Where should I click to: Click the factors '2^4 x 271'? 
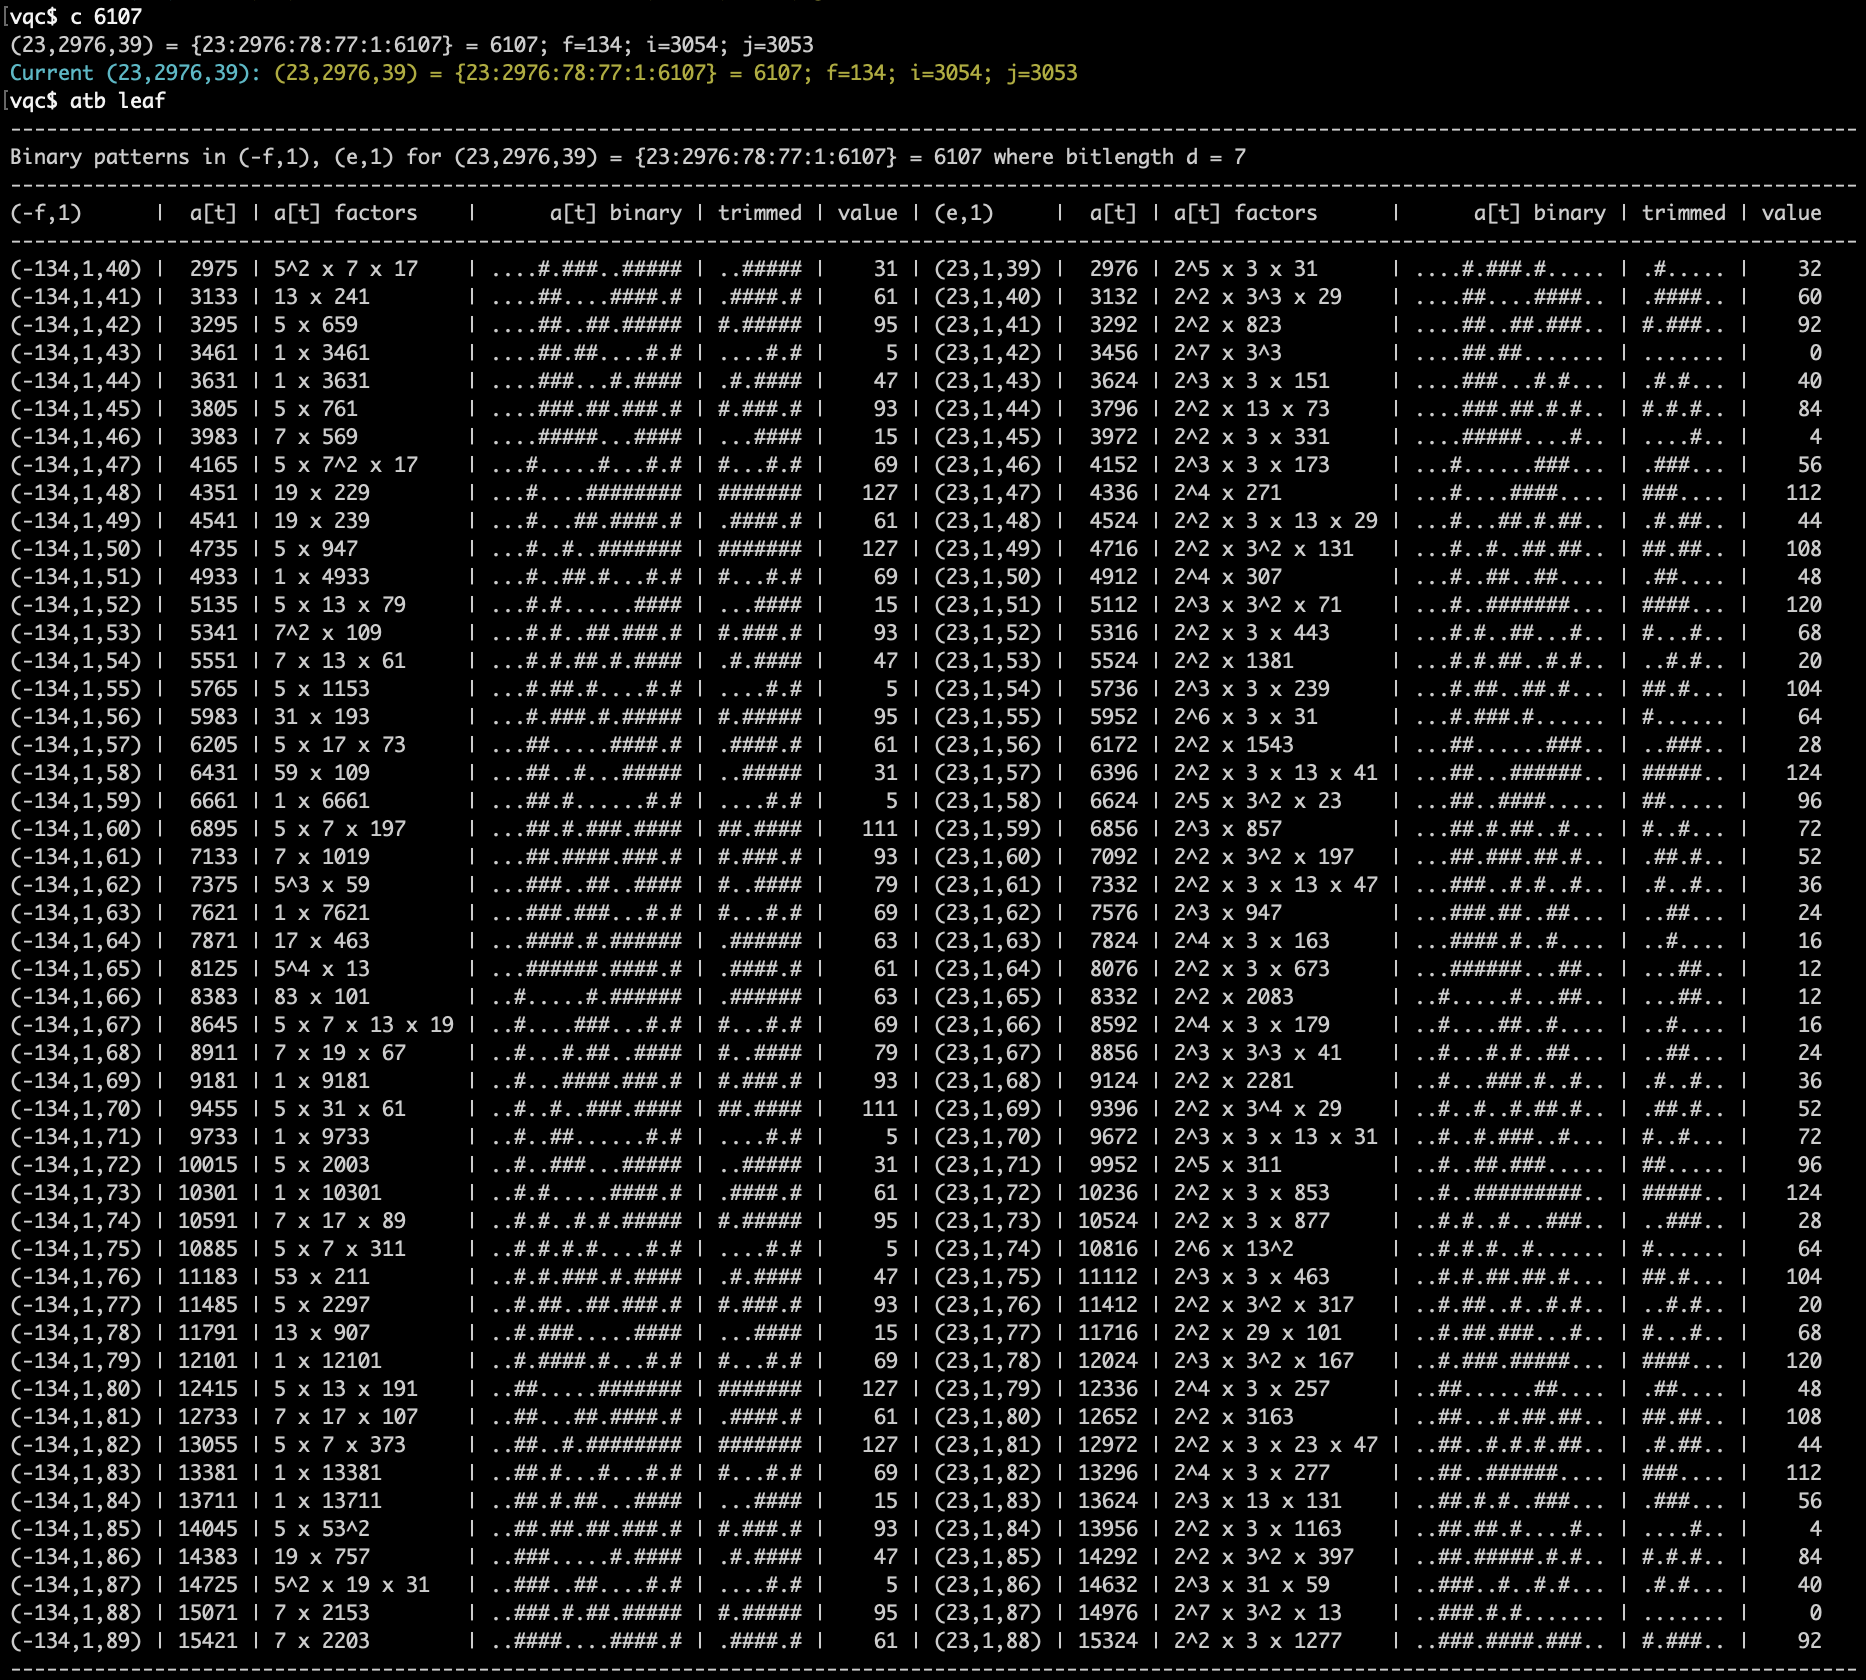coord(1228,493)
